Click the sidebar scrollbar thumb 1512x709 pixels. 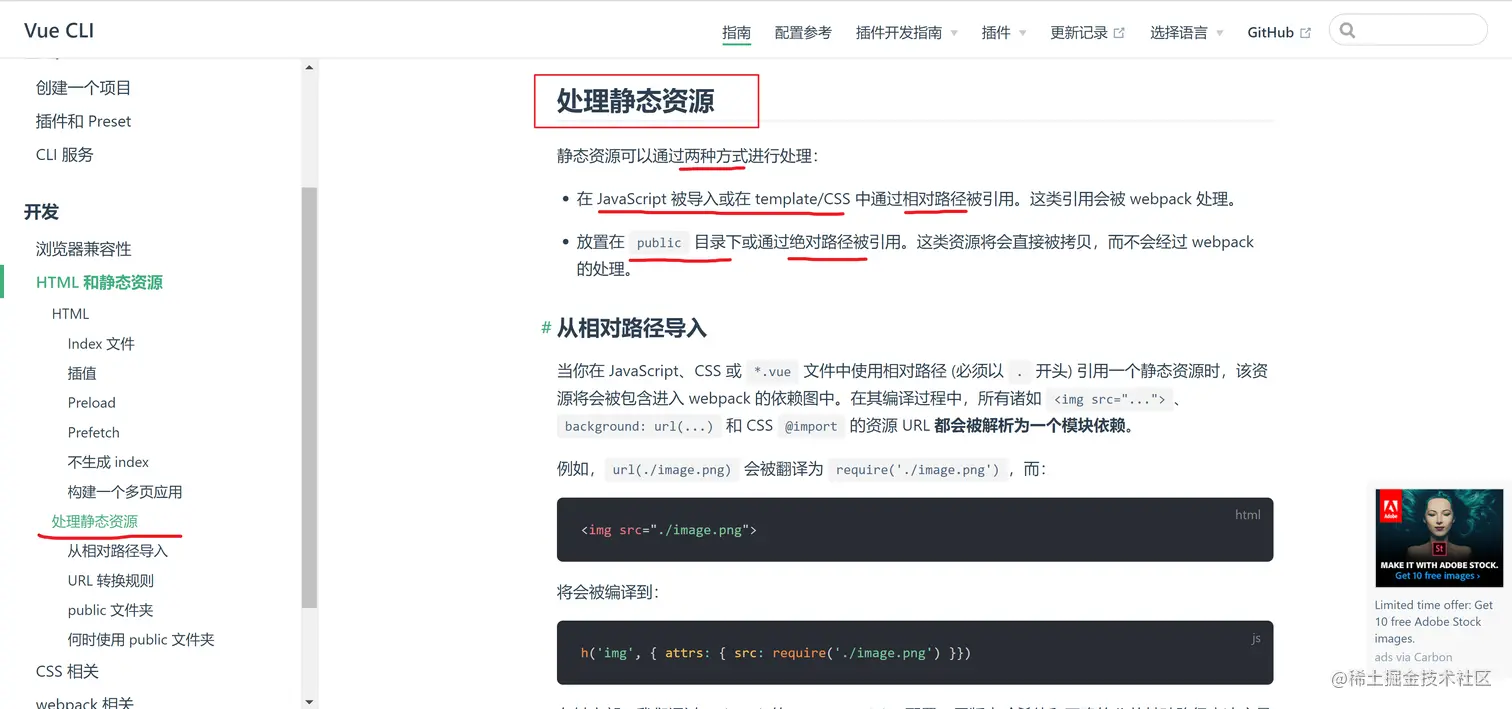309,397
